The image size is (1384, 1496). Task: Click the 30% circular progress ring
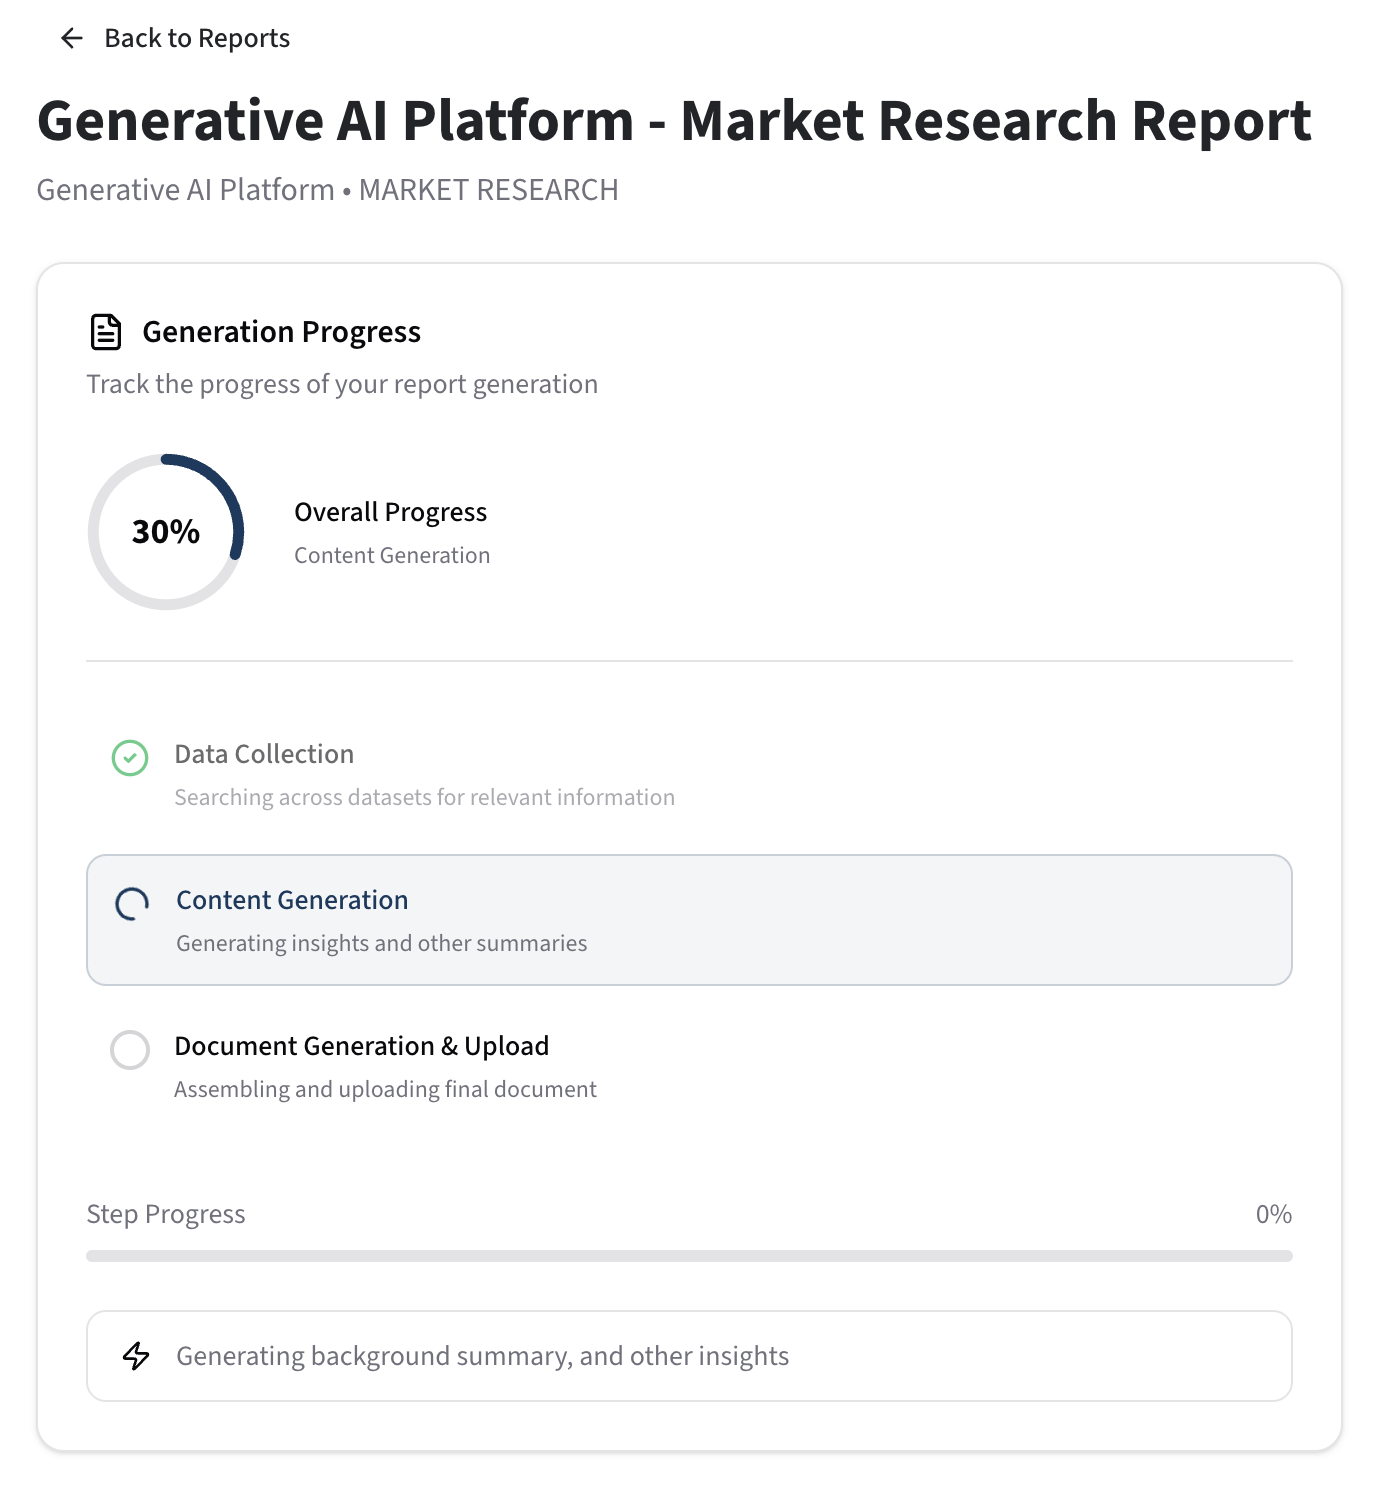166,532
